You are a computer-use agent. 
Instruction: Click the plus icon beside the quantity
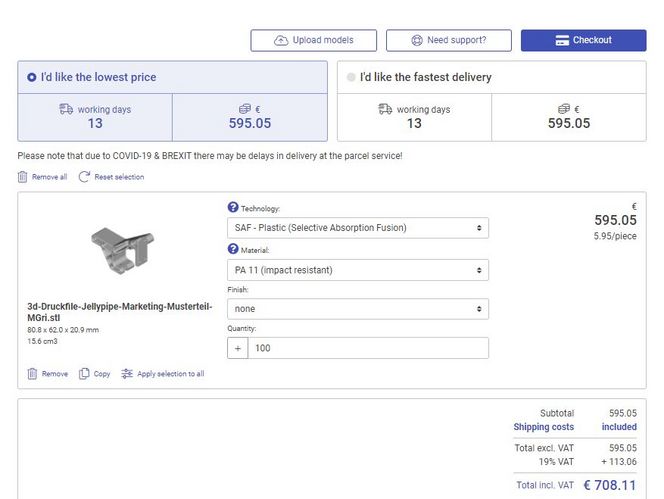239,348
